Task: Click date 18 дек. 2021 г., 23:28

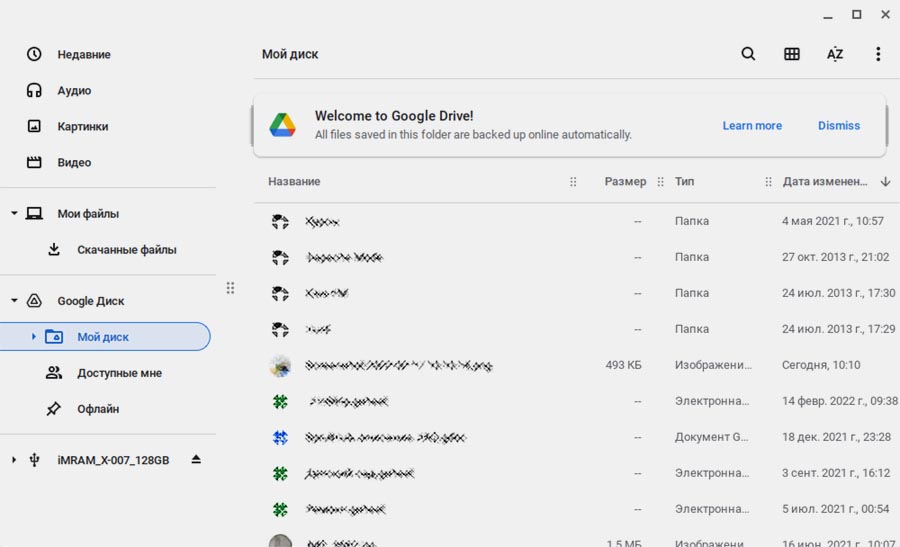Action: pyautogui.click(x=836, y=437)
